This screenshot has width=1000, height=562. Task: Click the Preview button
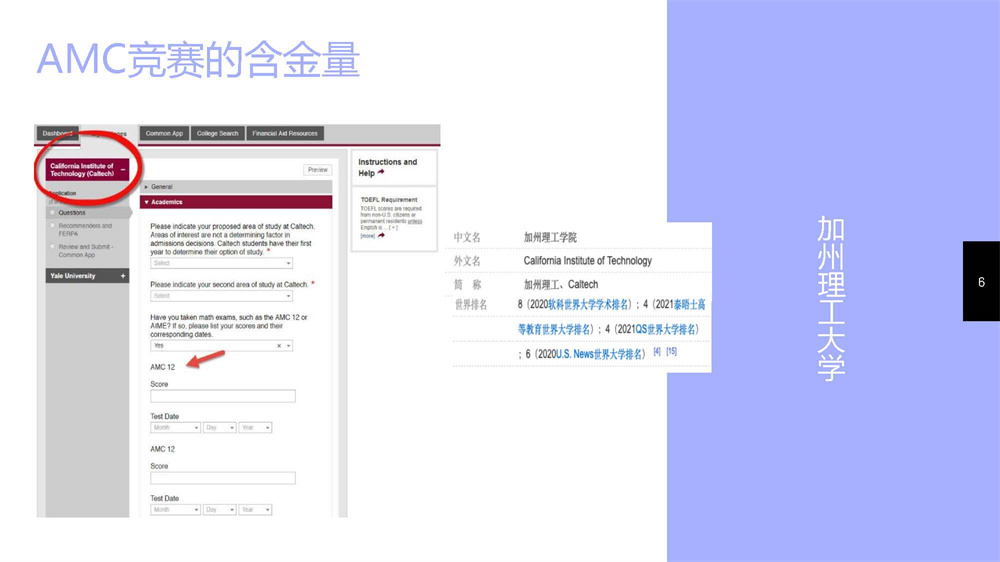point(318,170)
